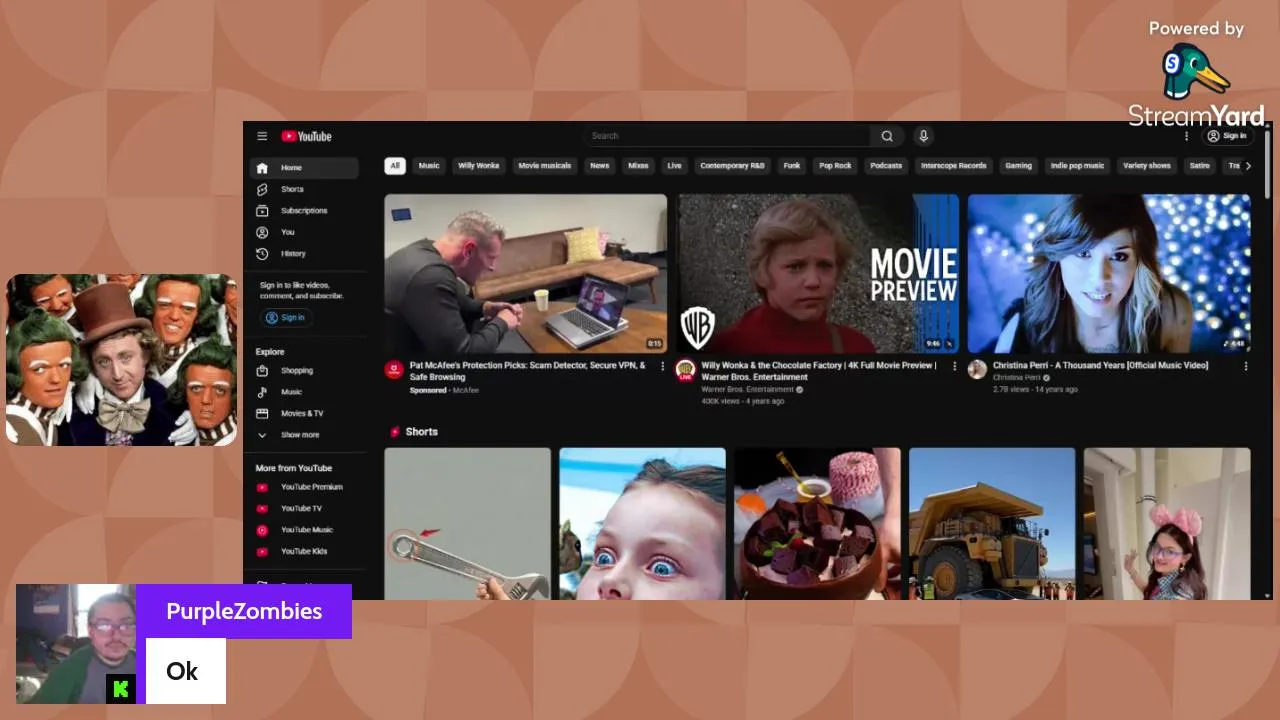This screenshot has width=1280, height=720.
Task: Open Movies & TV under Explore
Action: [x=302, y=413]
